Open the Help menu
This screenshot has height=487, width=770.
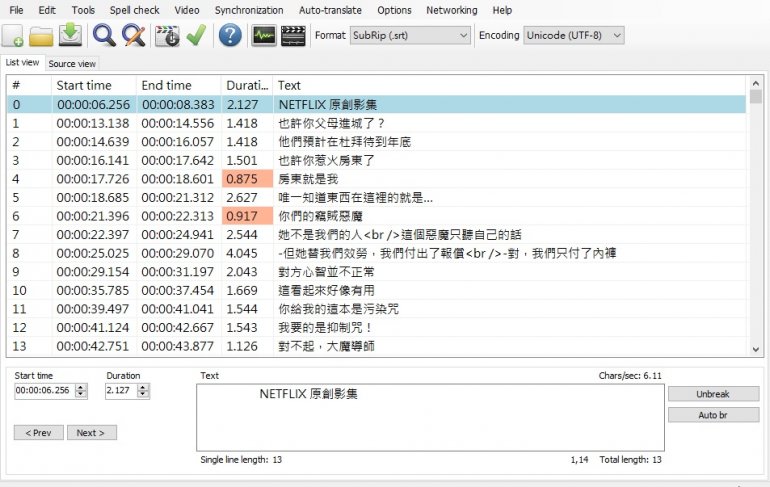pos(502,10)
